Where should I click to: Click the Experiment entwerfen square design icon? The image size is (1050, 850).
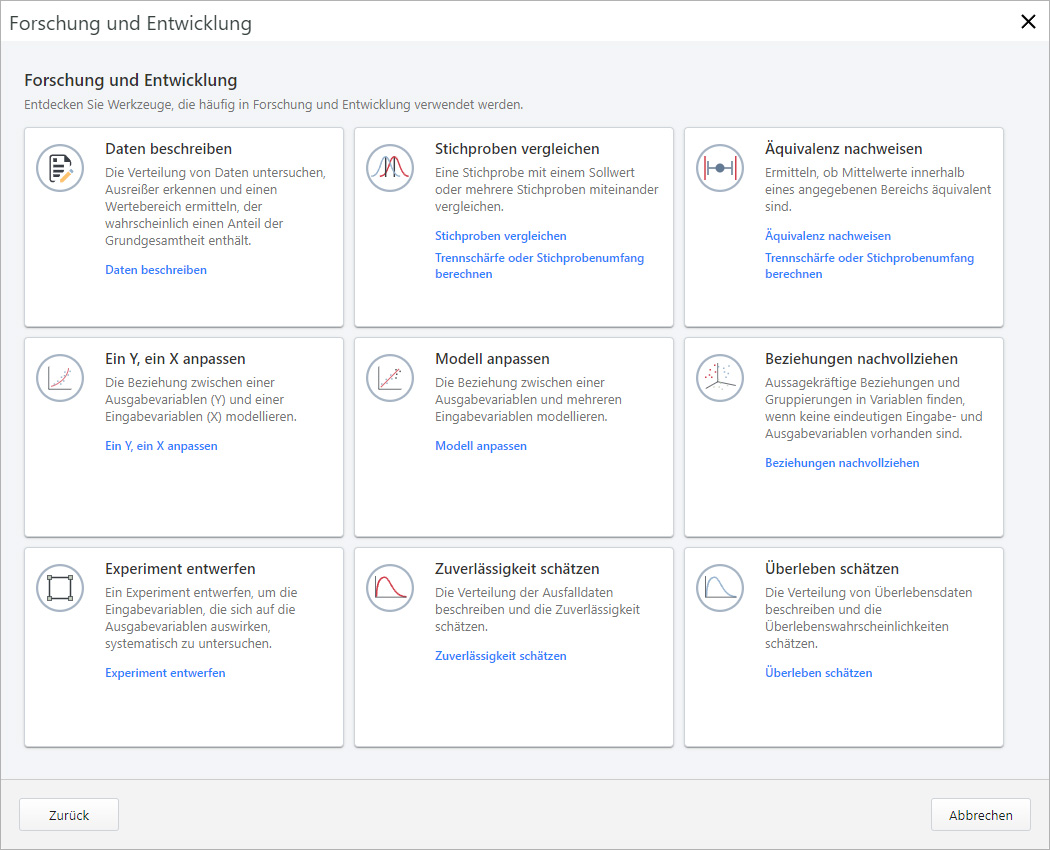click(60, 588)
